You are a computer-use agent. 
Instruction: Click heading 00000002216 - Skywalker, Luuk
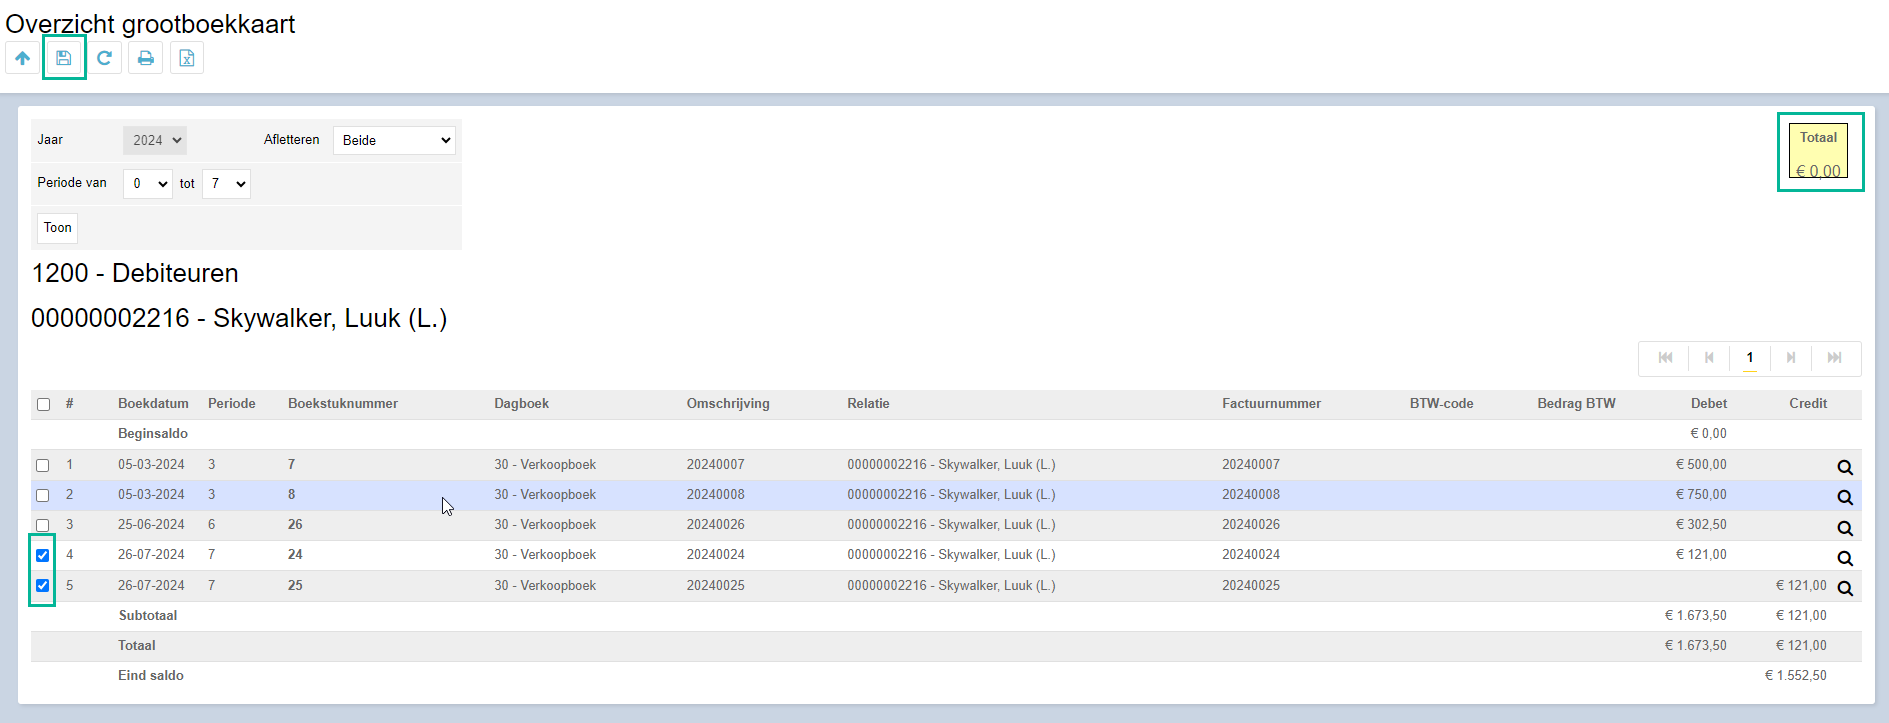tap(239, 318)
